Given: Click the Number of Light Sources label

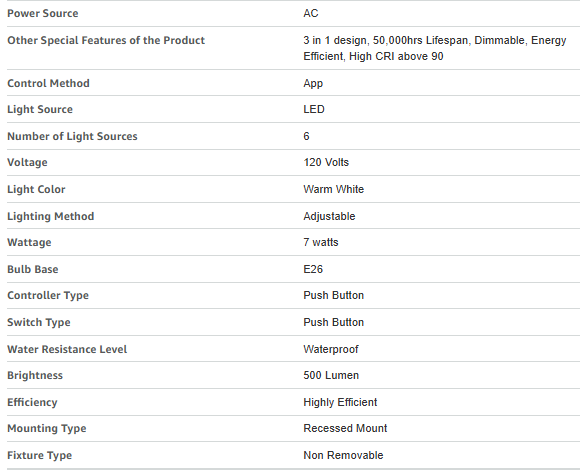Looking at the screenshot, I should click(x=72, y=137).
